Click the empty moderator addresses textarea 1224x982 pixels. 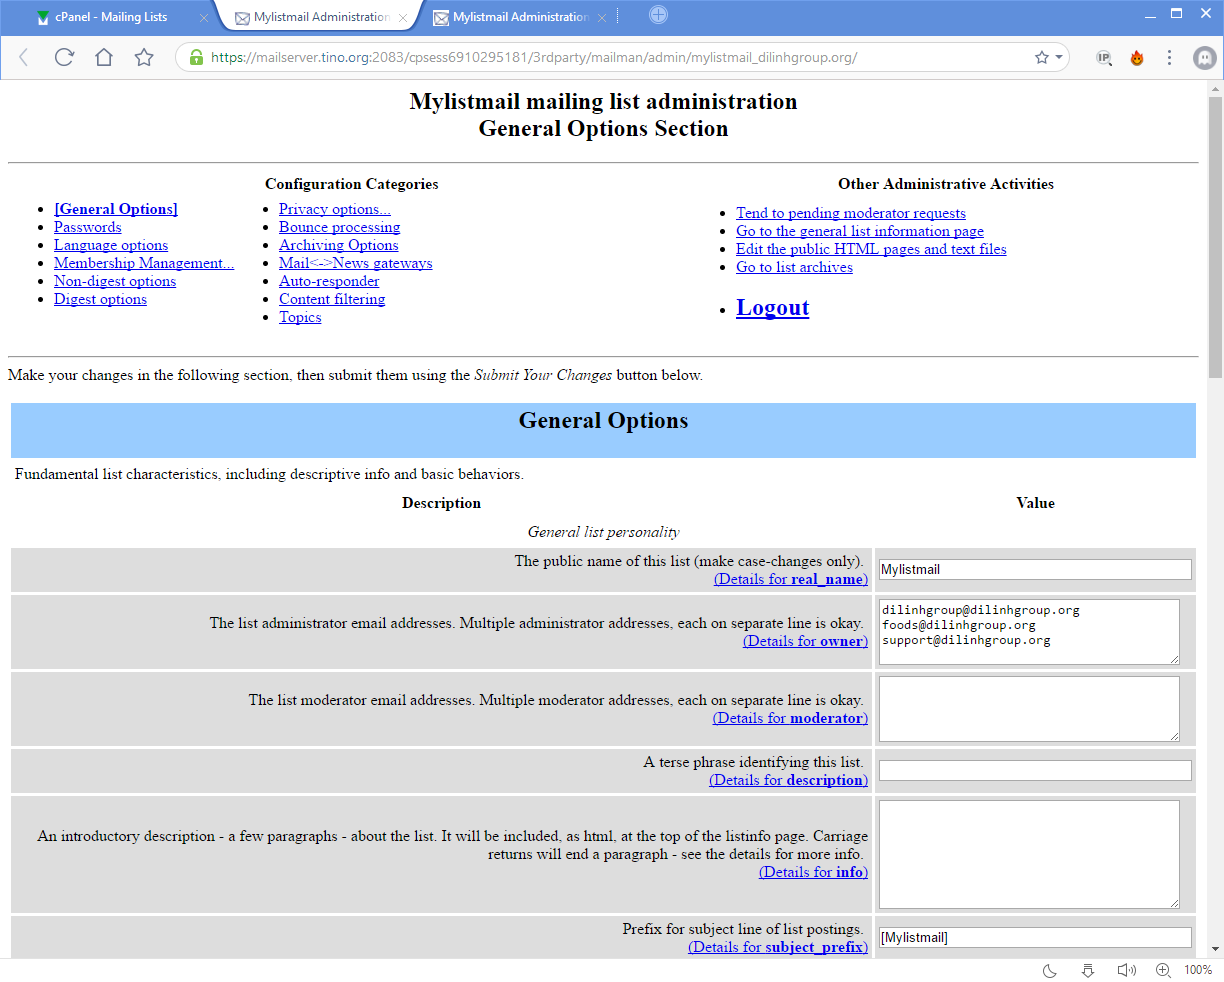tap(1029, 709)
